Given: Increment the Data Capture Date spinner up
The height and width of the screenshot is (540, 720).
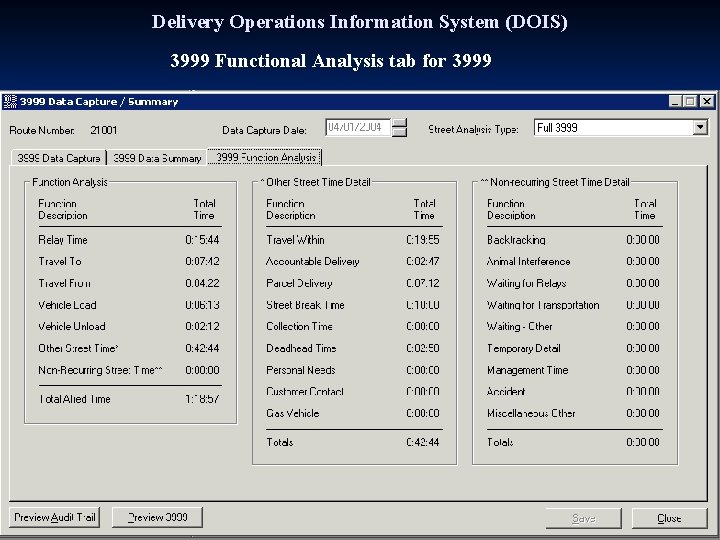Looking at the screenshot, I should [399, 123].
